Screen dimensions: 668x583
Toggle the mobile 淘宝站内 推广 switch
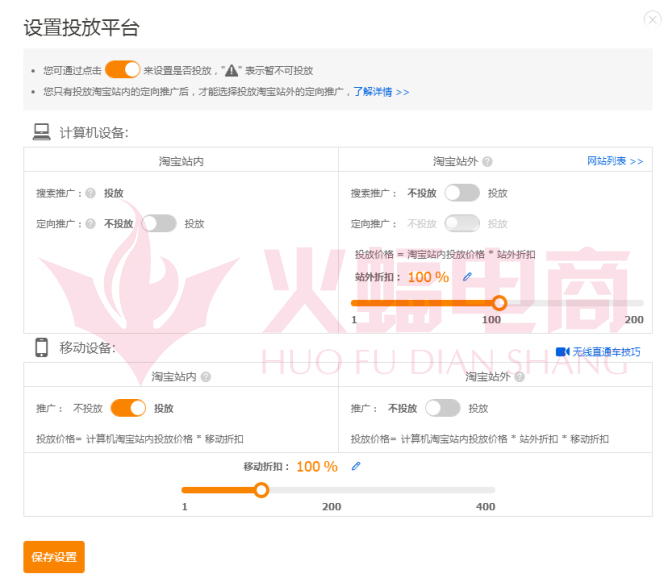click(128, 408)
